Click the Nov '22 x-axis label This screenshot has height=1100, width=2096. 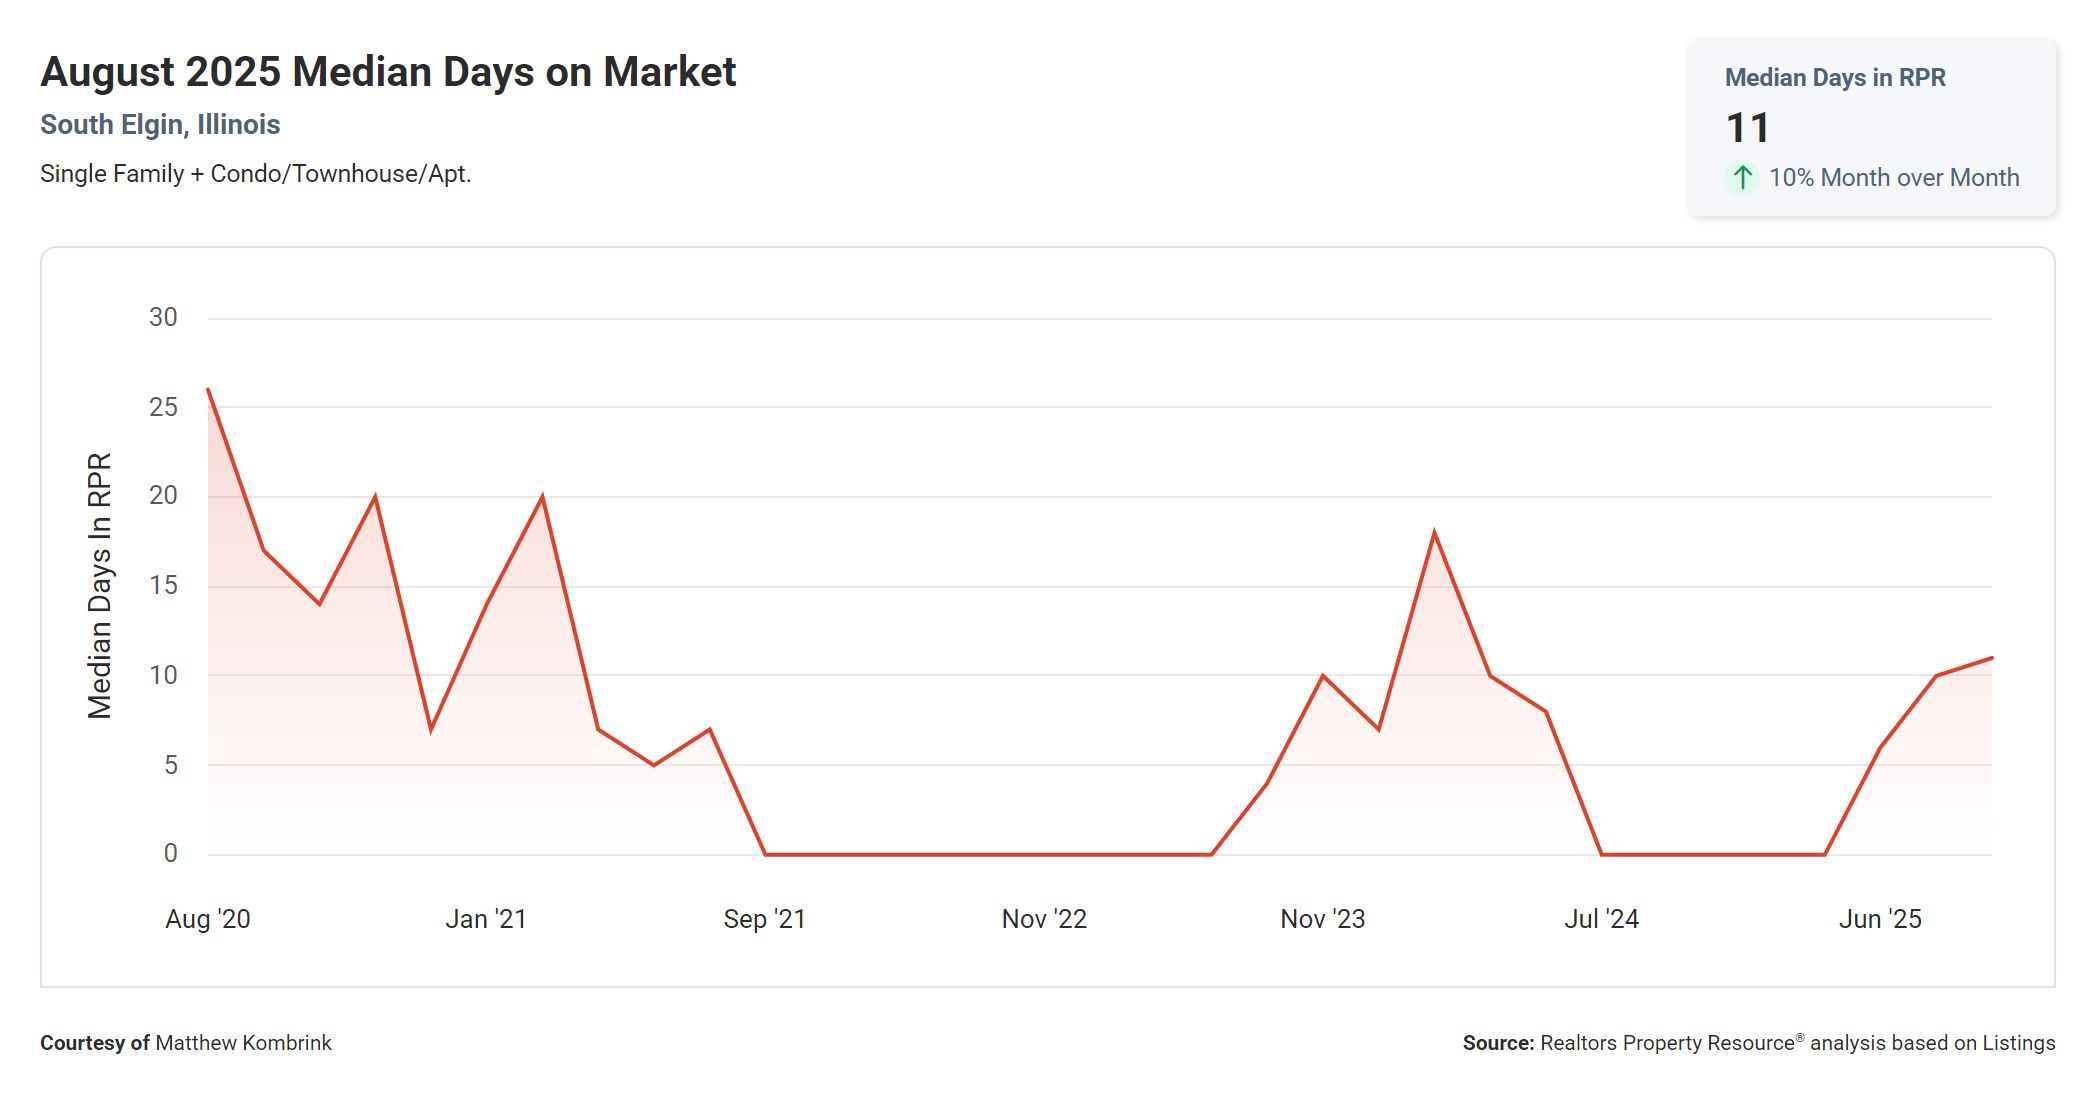pyautogui.click(x=1044, y=919)
